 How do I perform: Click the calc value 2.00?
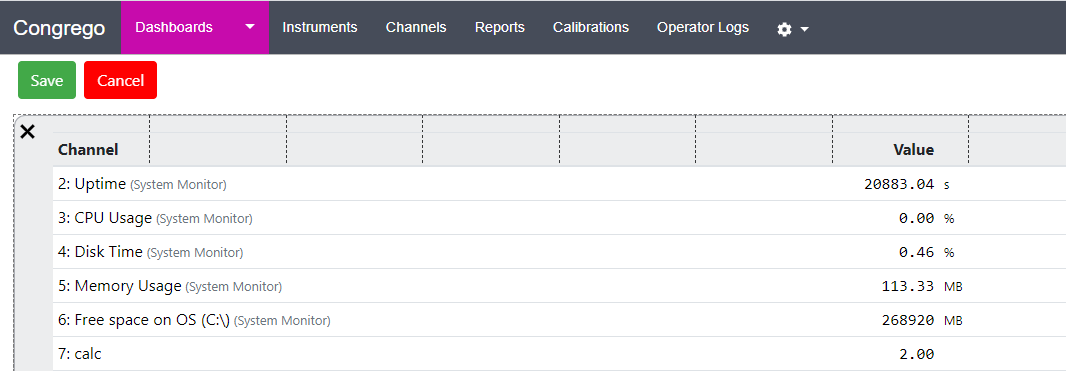click(916, 354)
